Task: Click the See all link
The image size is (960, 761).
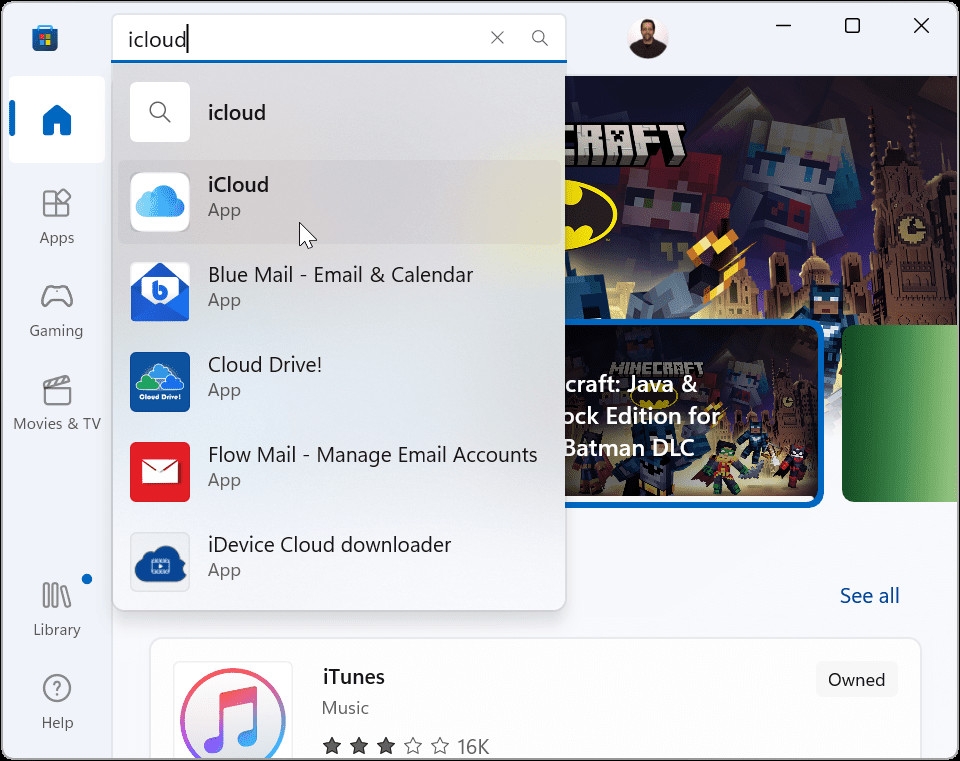Action: [869, 595]
